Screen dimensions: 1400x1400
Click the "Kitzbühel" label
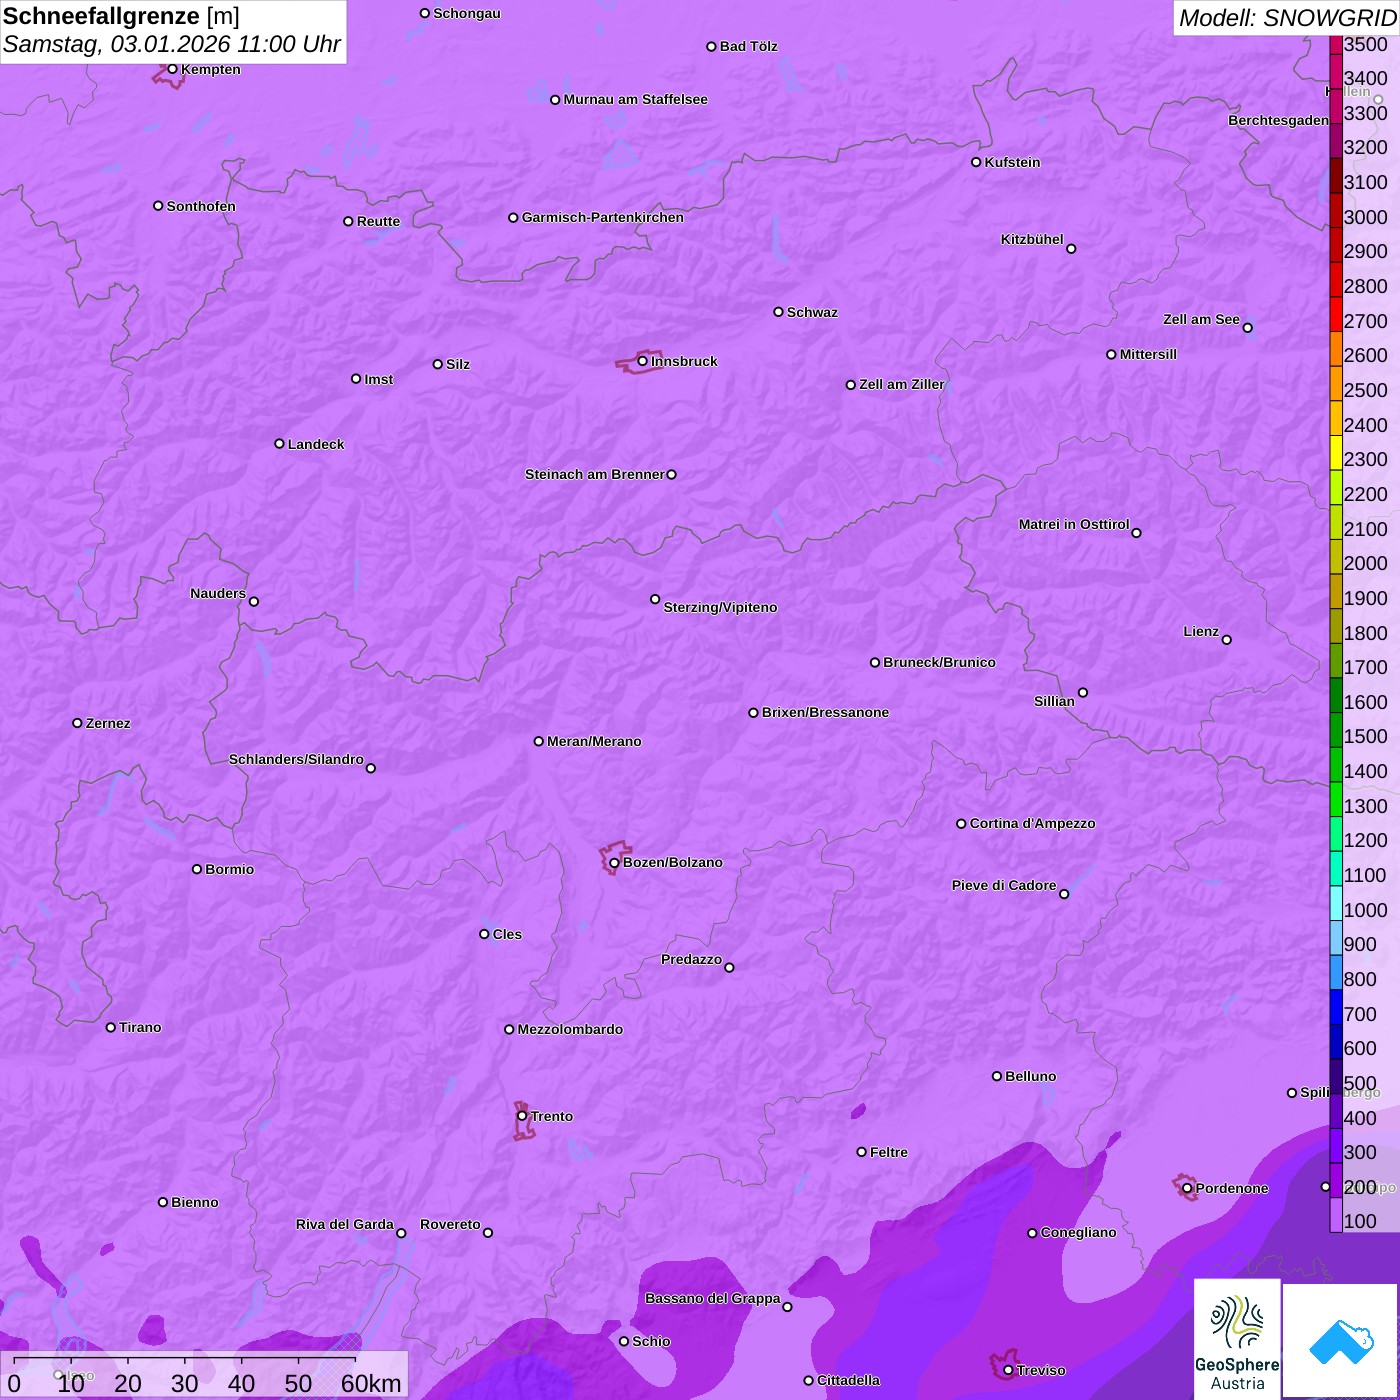click(1032, 239)
